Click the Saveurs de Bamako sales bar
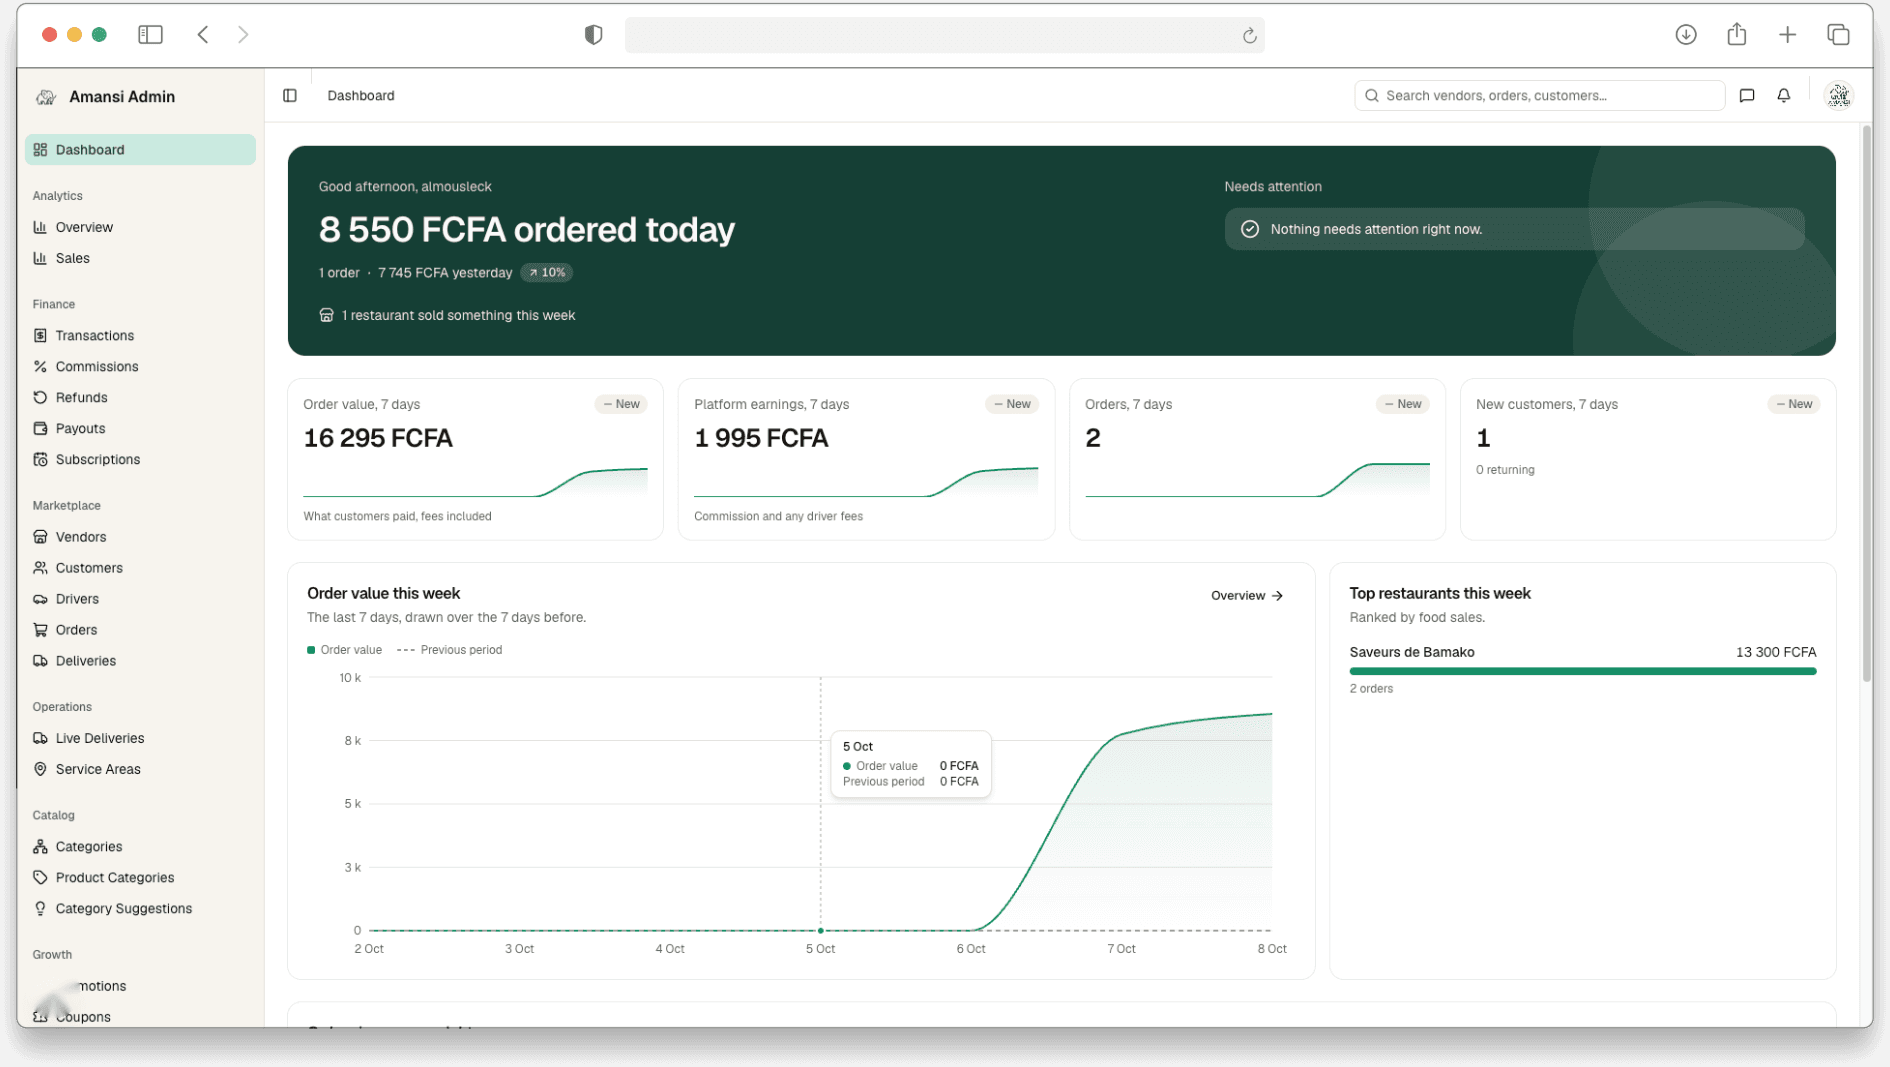This screenshot has height=1067, width=1890. [1582, 672]
